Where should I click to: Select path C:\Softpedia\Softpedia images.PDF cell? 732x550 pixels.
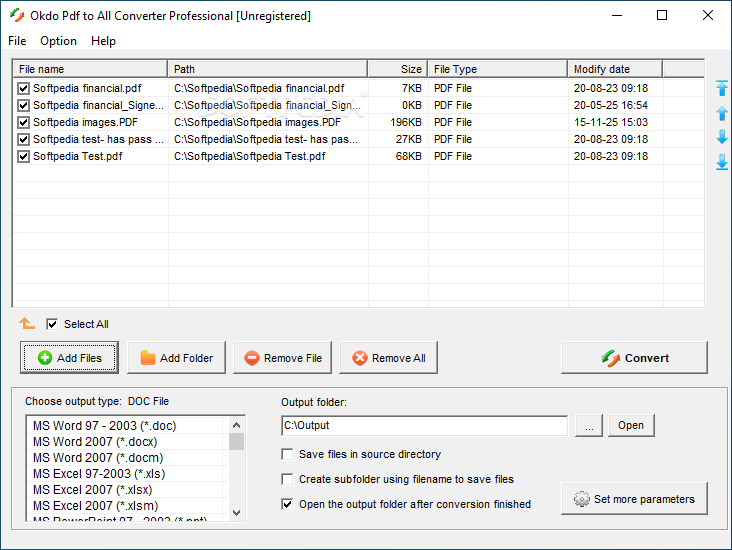(268, 122)
